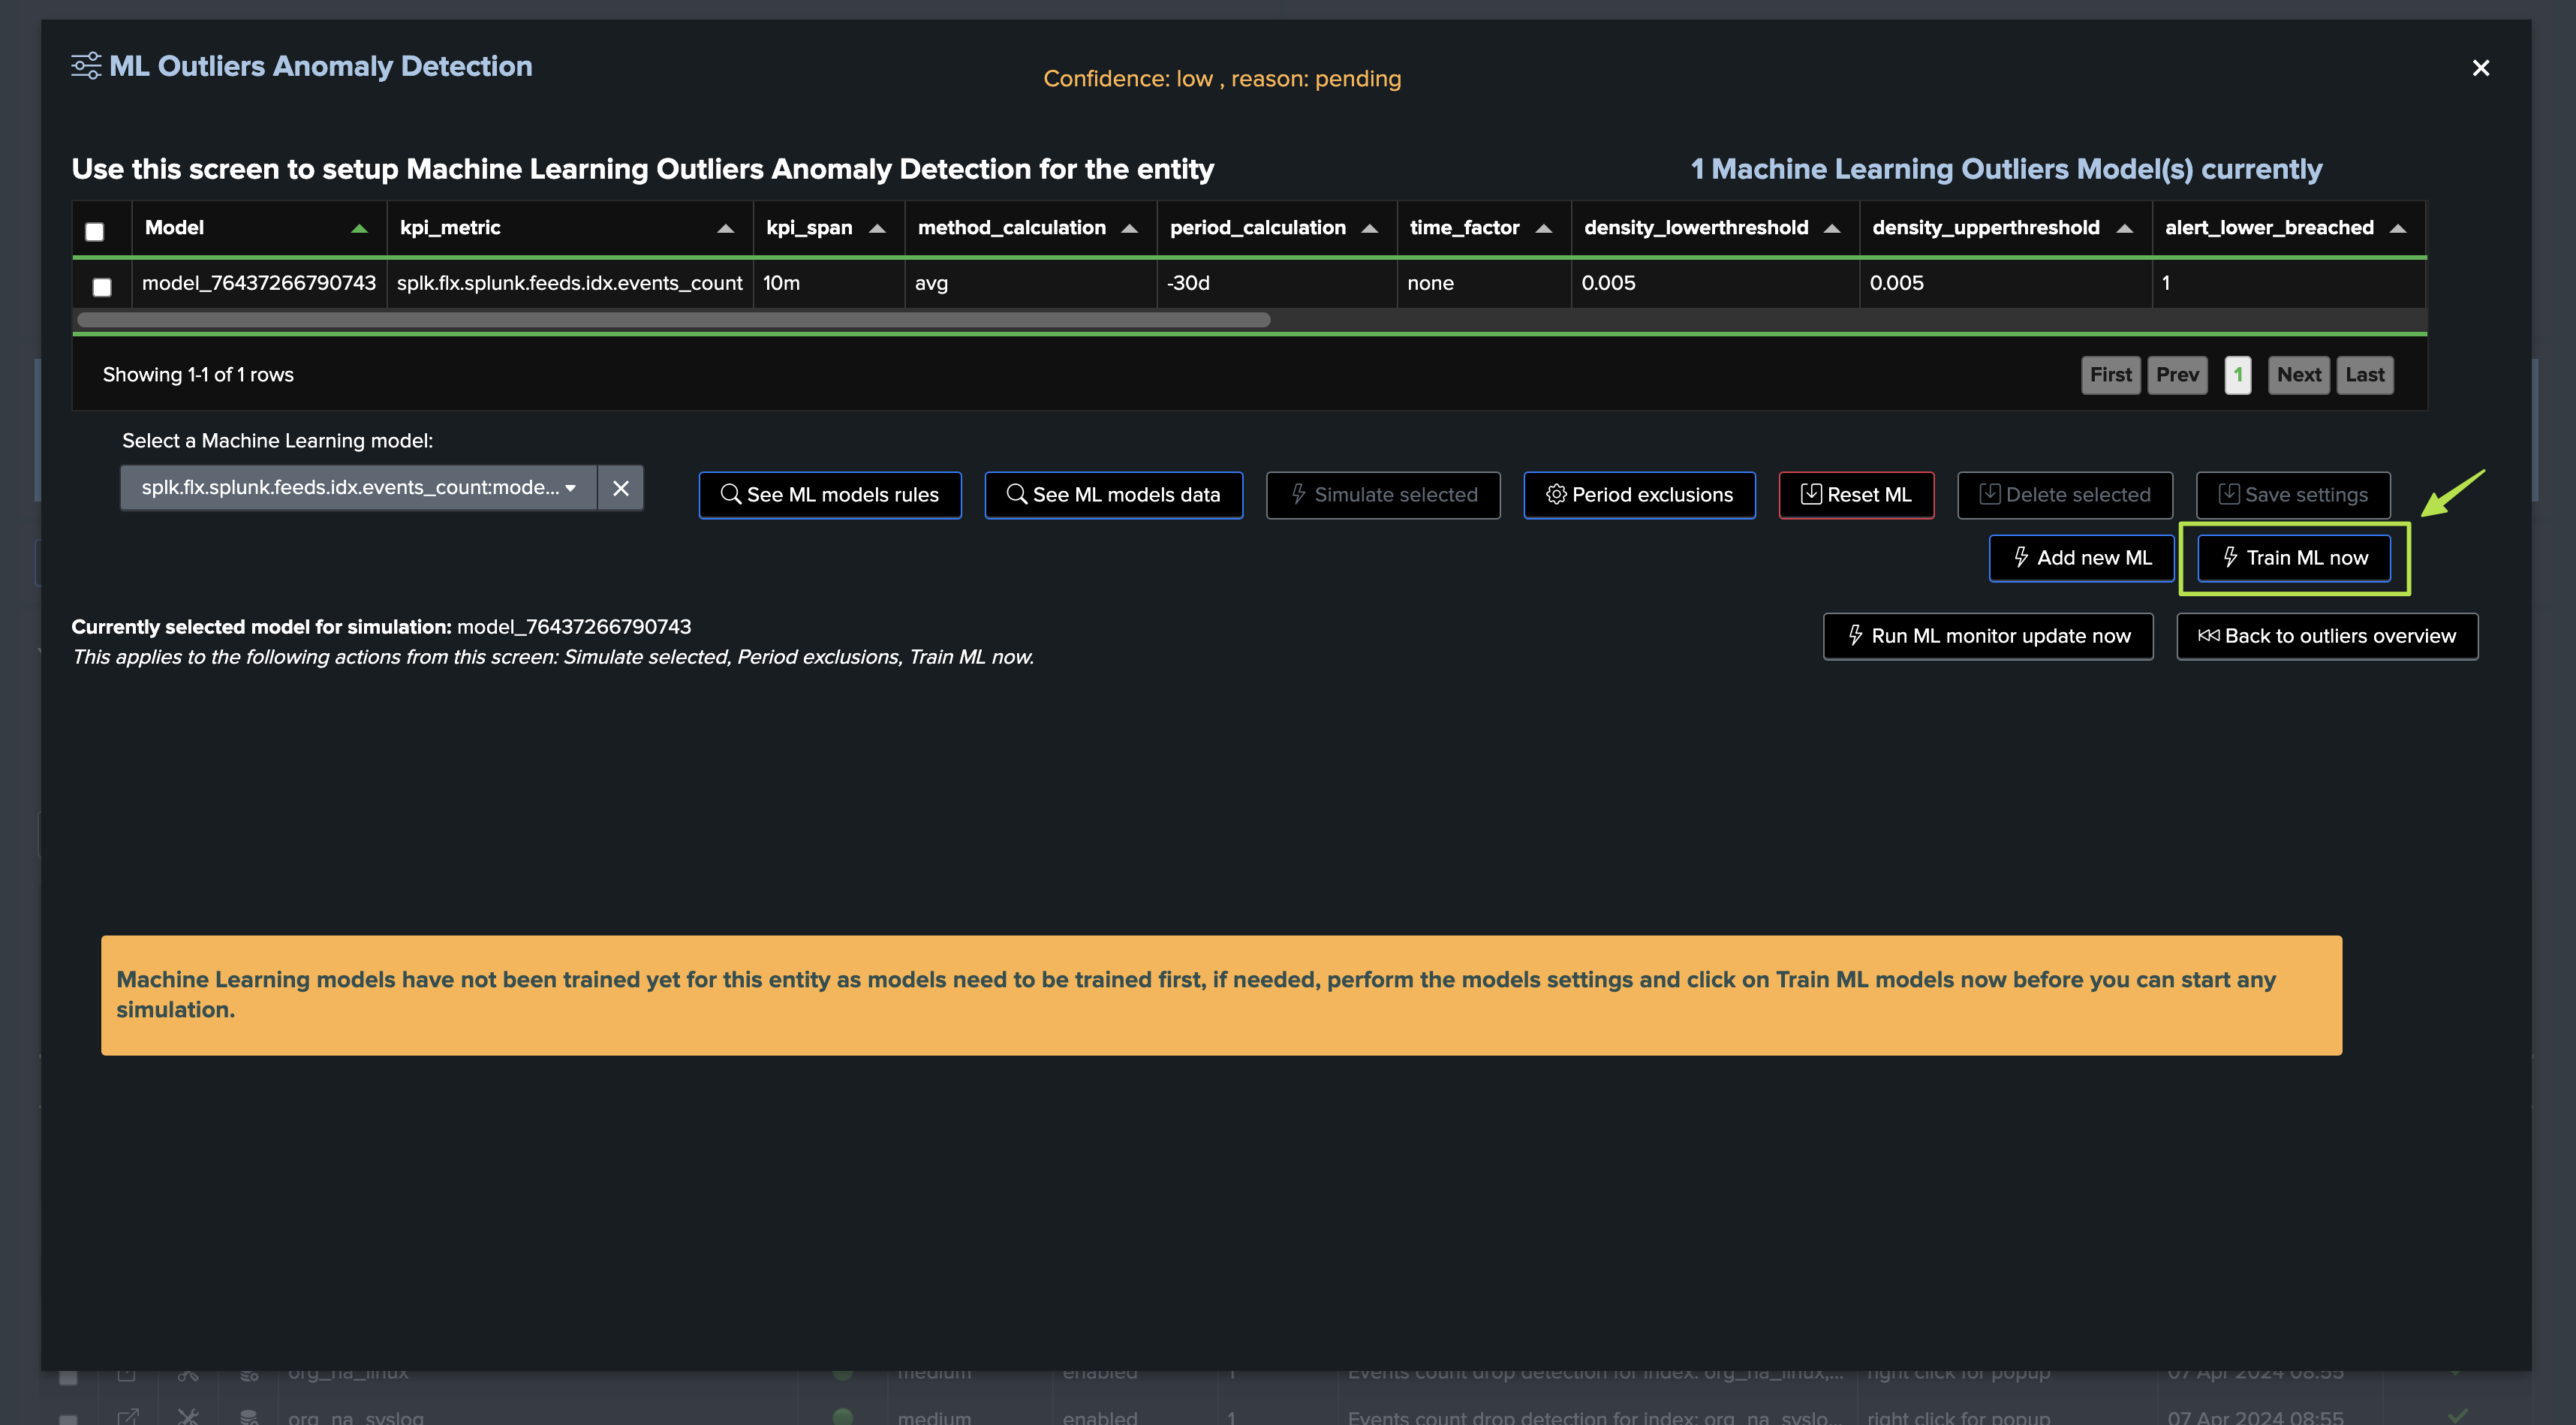Open the Machine Learning model dropdown
This screenshot has height=1425, width=2576.
358,488
